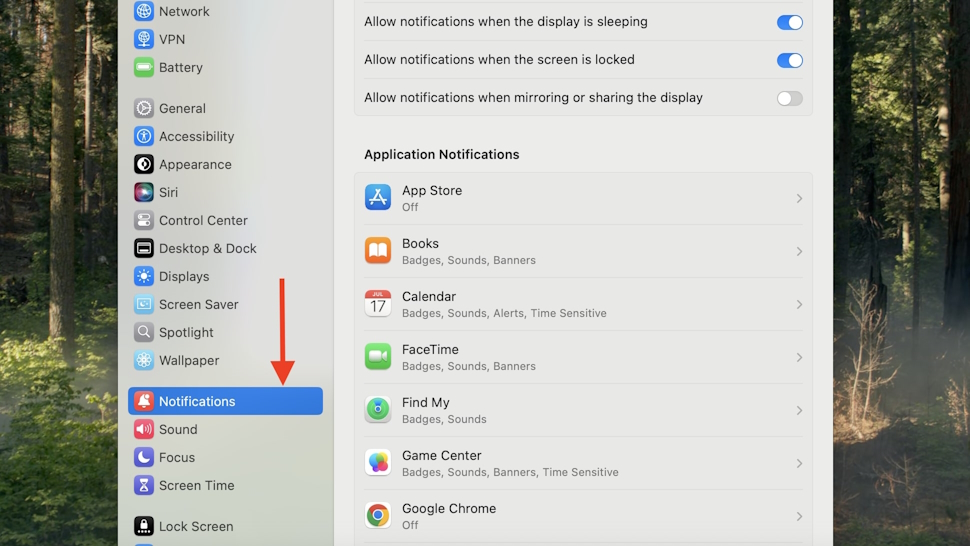Screen dimensions: 970x546
Task: Open Books notification settings label
Action: tap(420, 244)
